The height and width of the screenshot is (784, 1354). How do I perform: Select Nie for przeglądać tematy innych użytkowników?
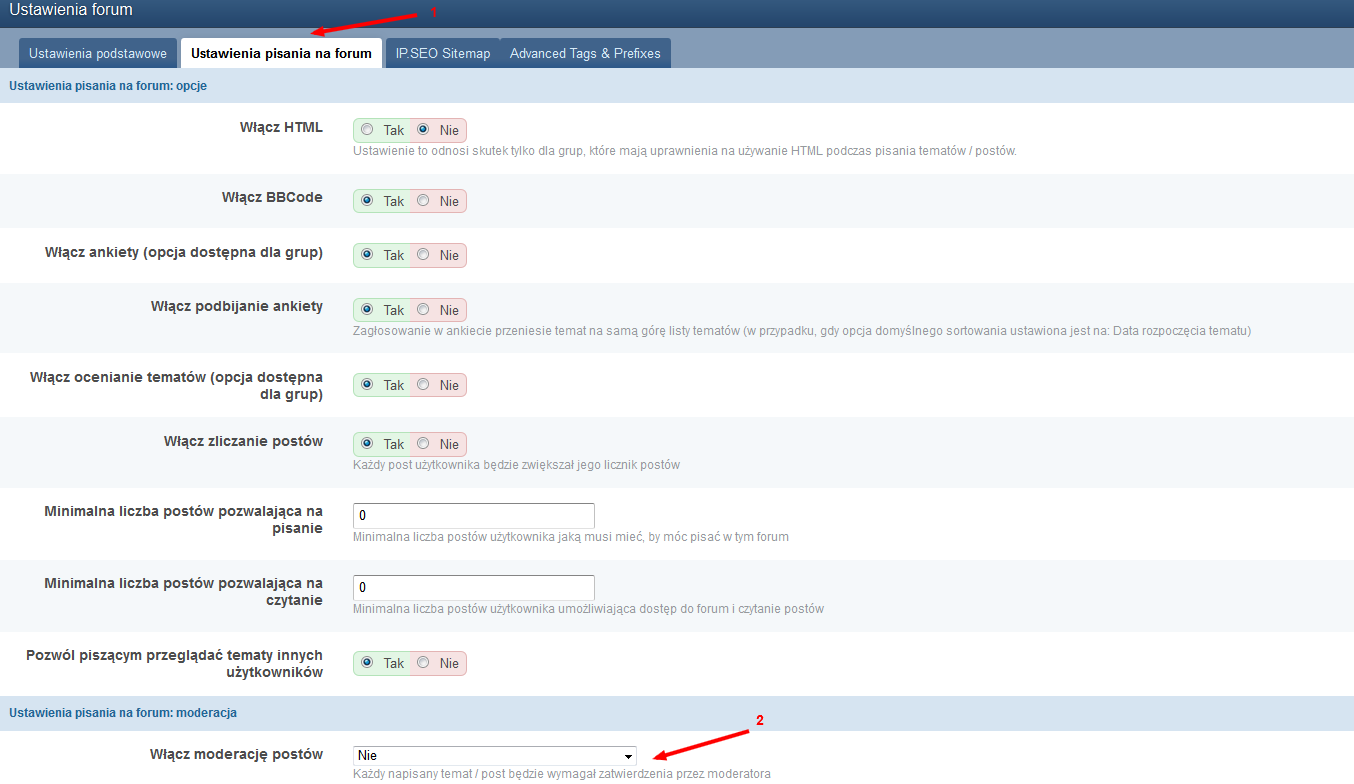point(423,663)
